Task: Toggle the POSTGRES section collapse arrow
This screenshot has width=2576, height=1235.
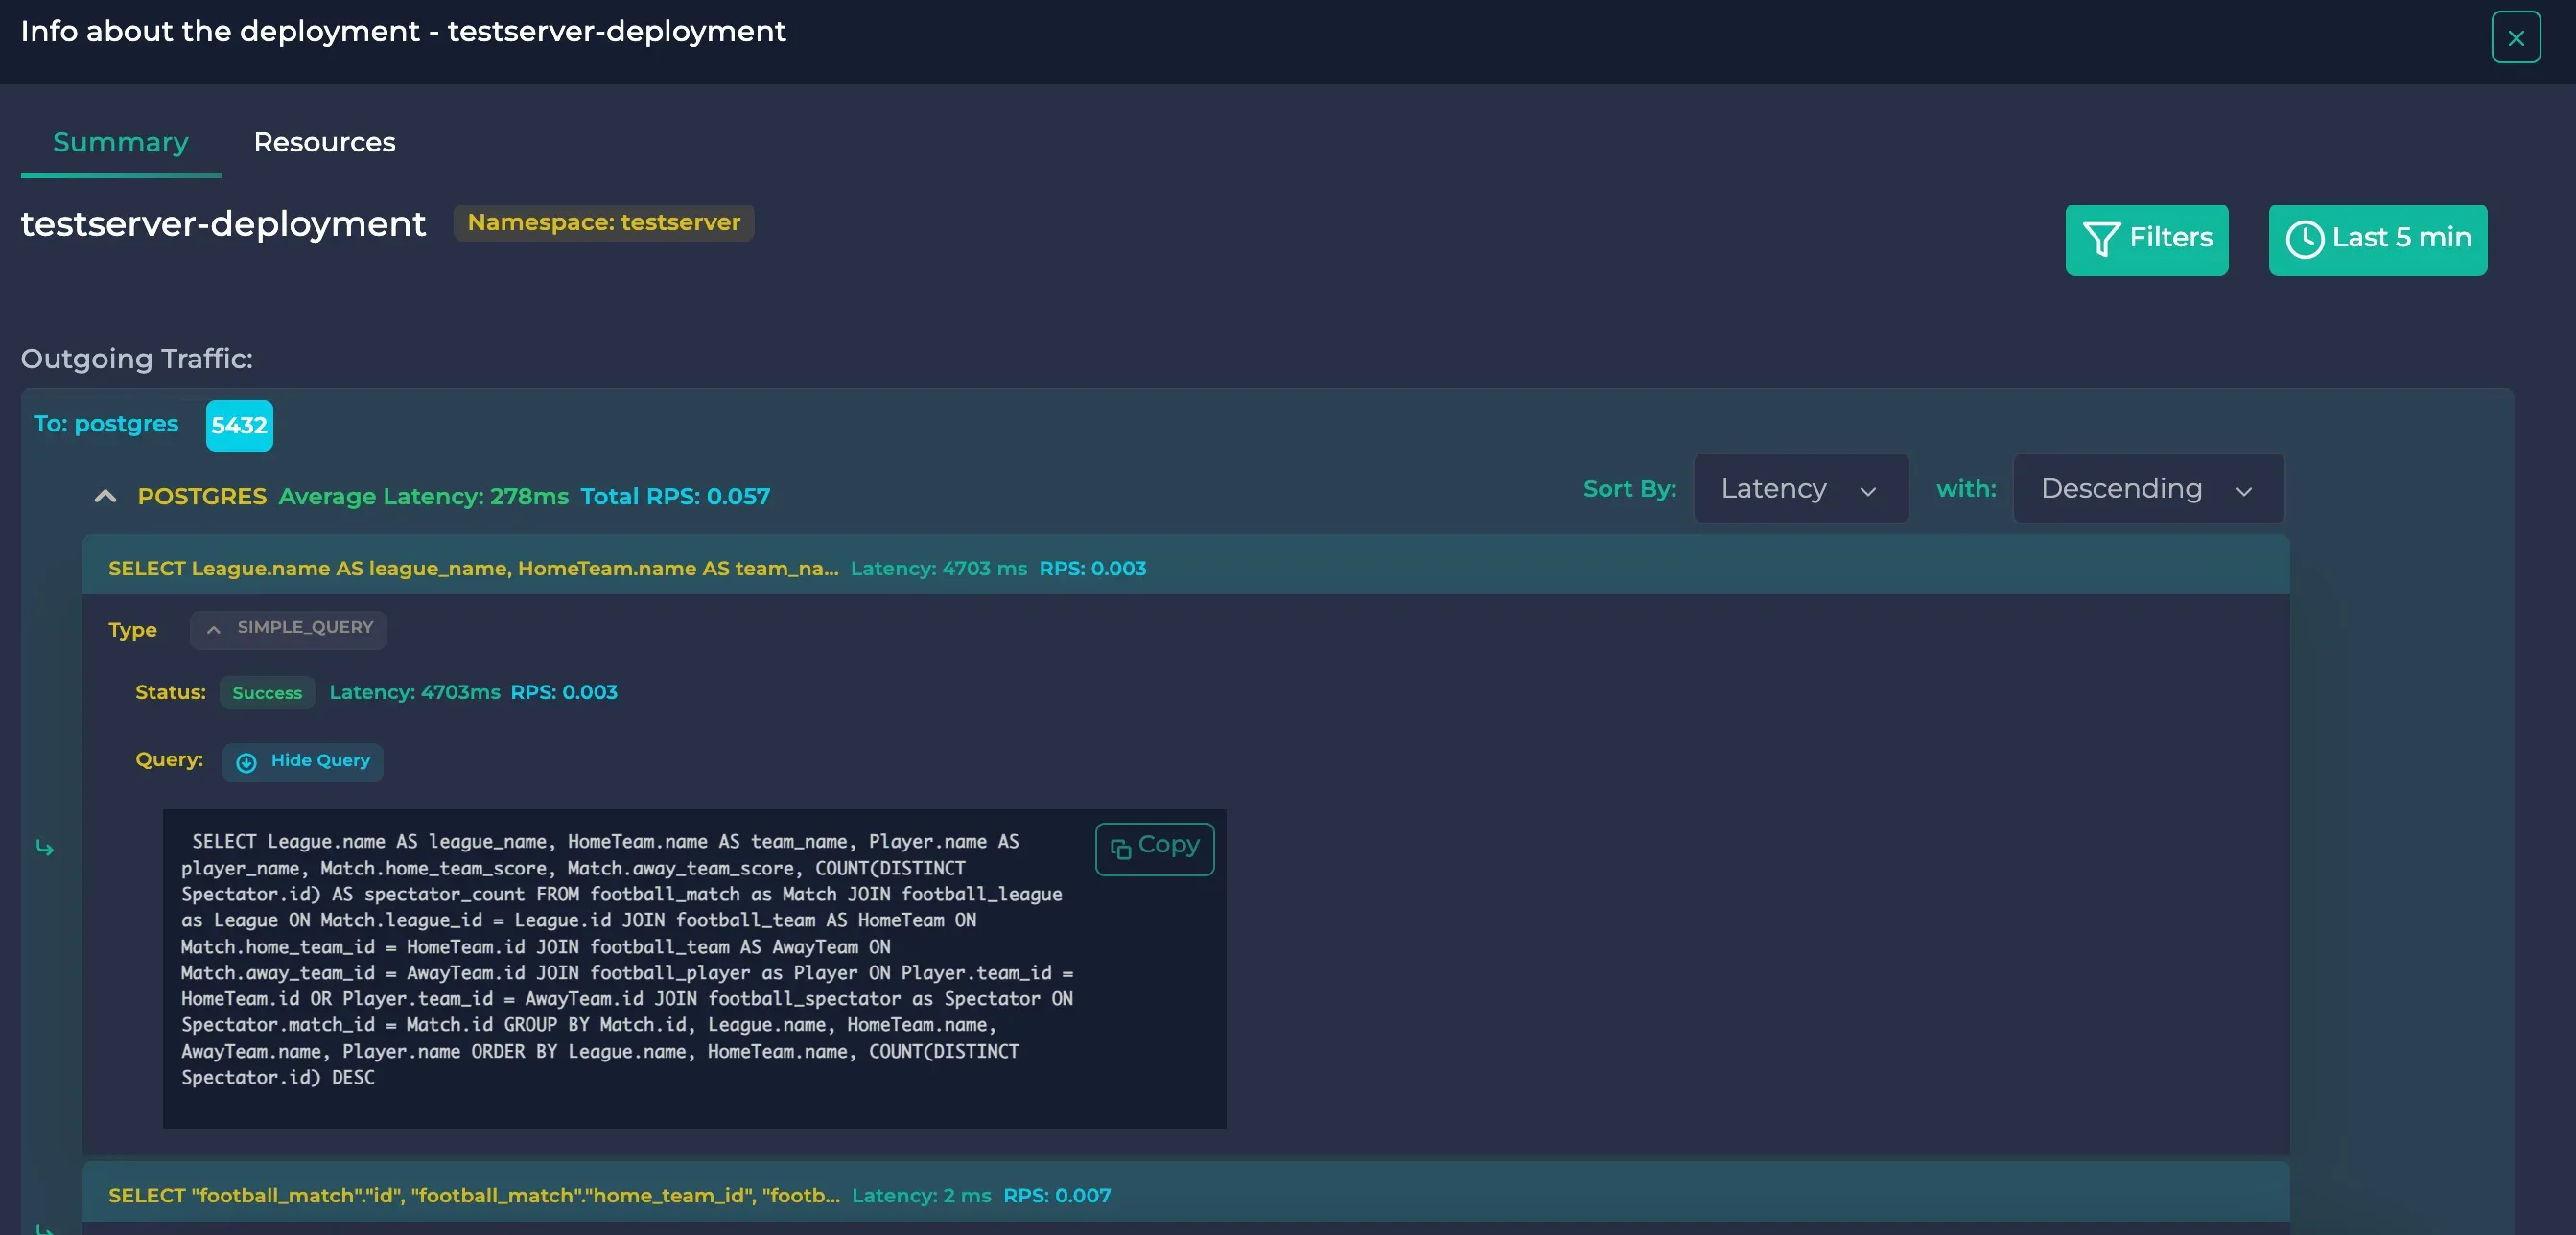Action: click(x=105, y=493)
